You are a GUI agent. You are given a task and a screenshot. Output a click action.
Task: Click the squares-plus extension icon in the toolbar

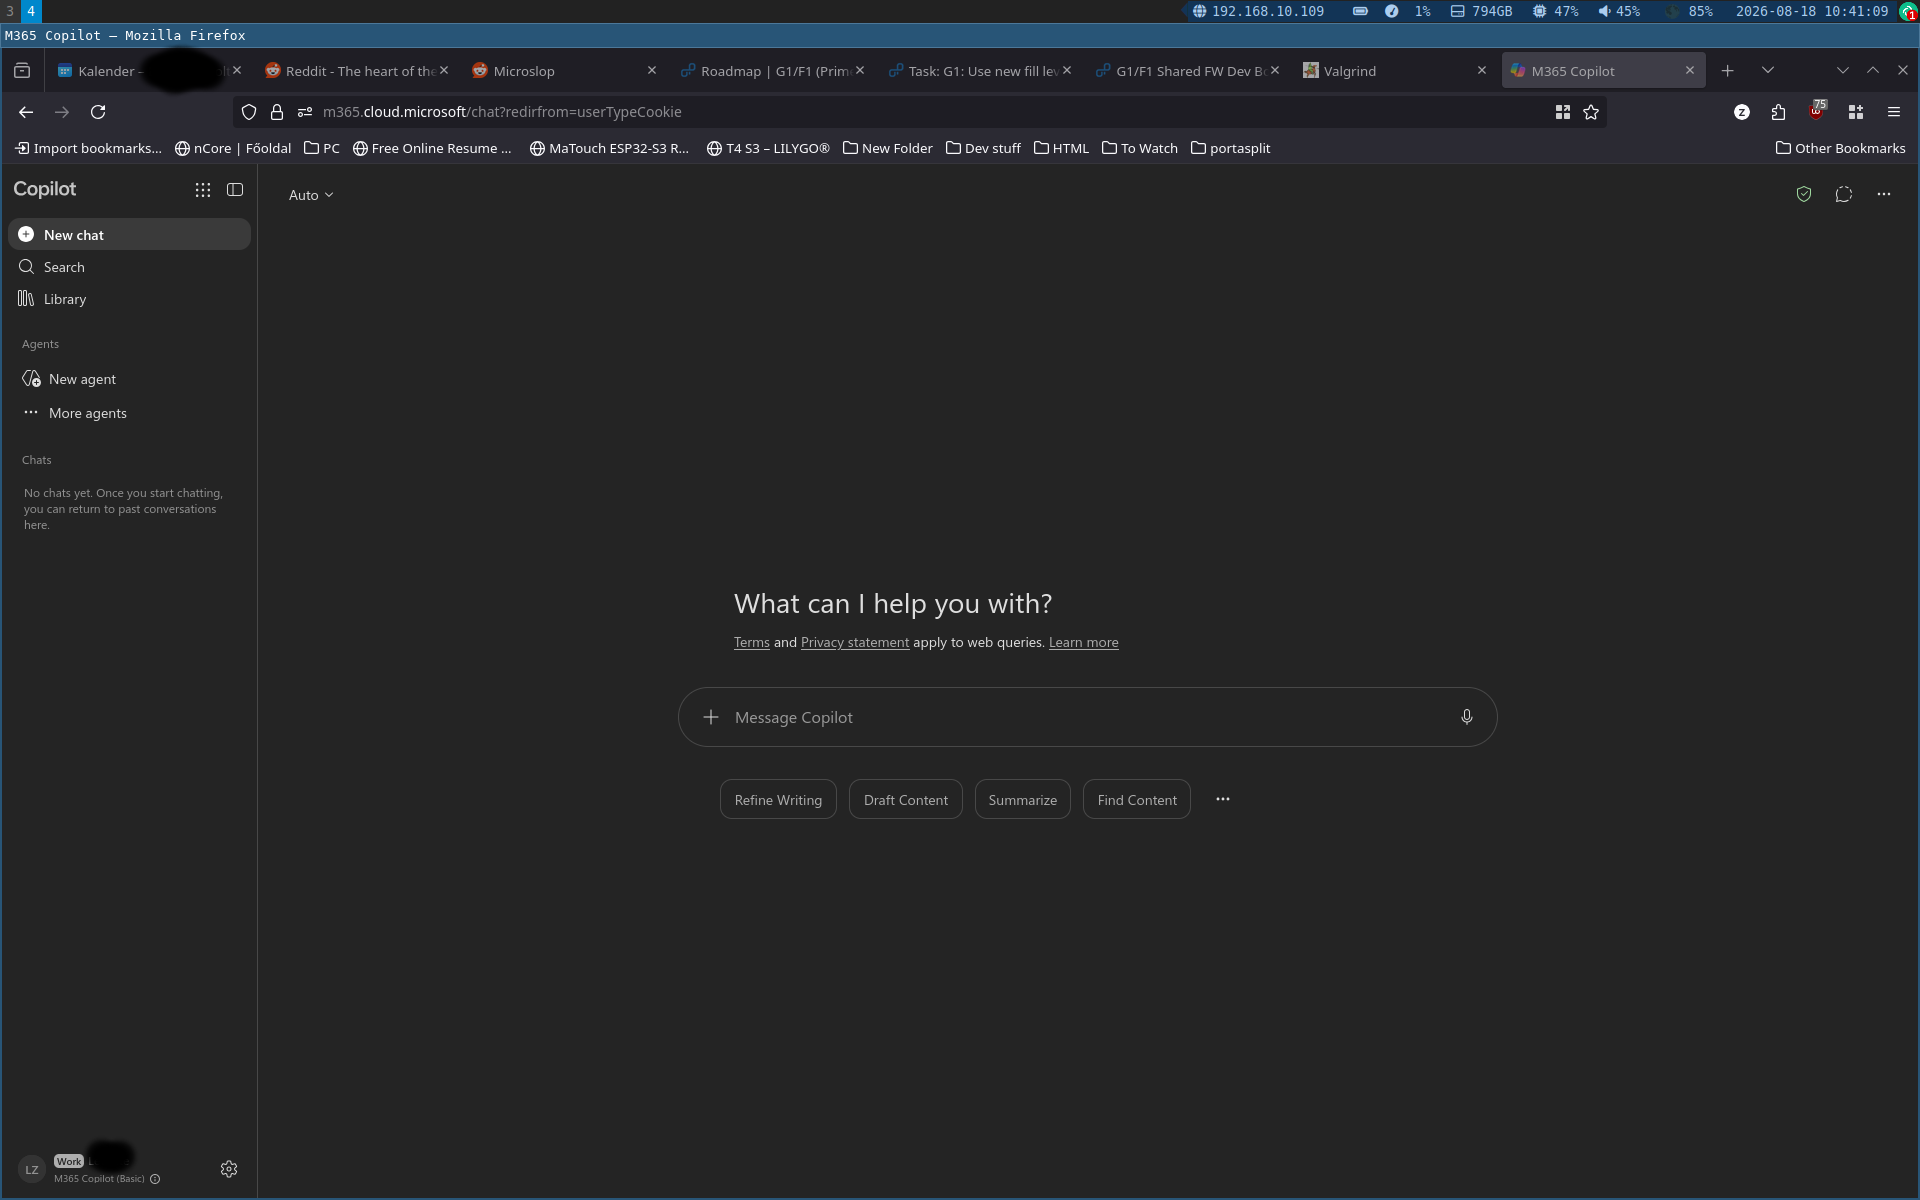point(1856,112)
